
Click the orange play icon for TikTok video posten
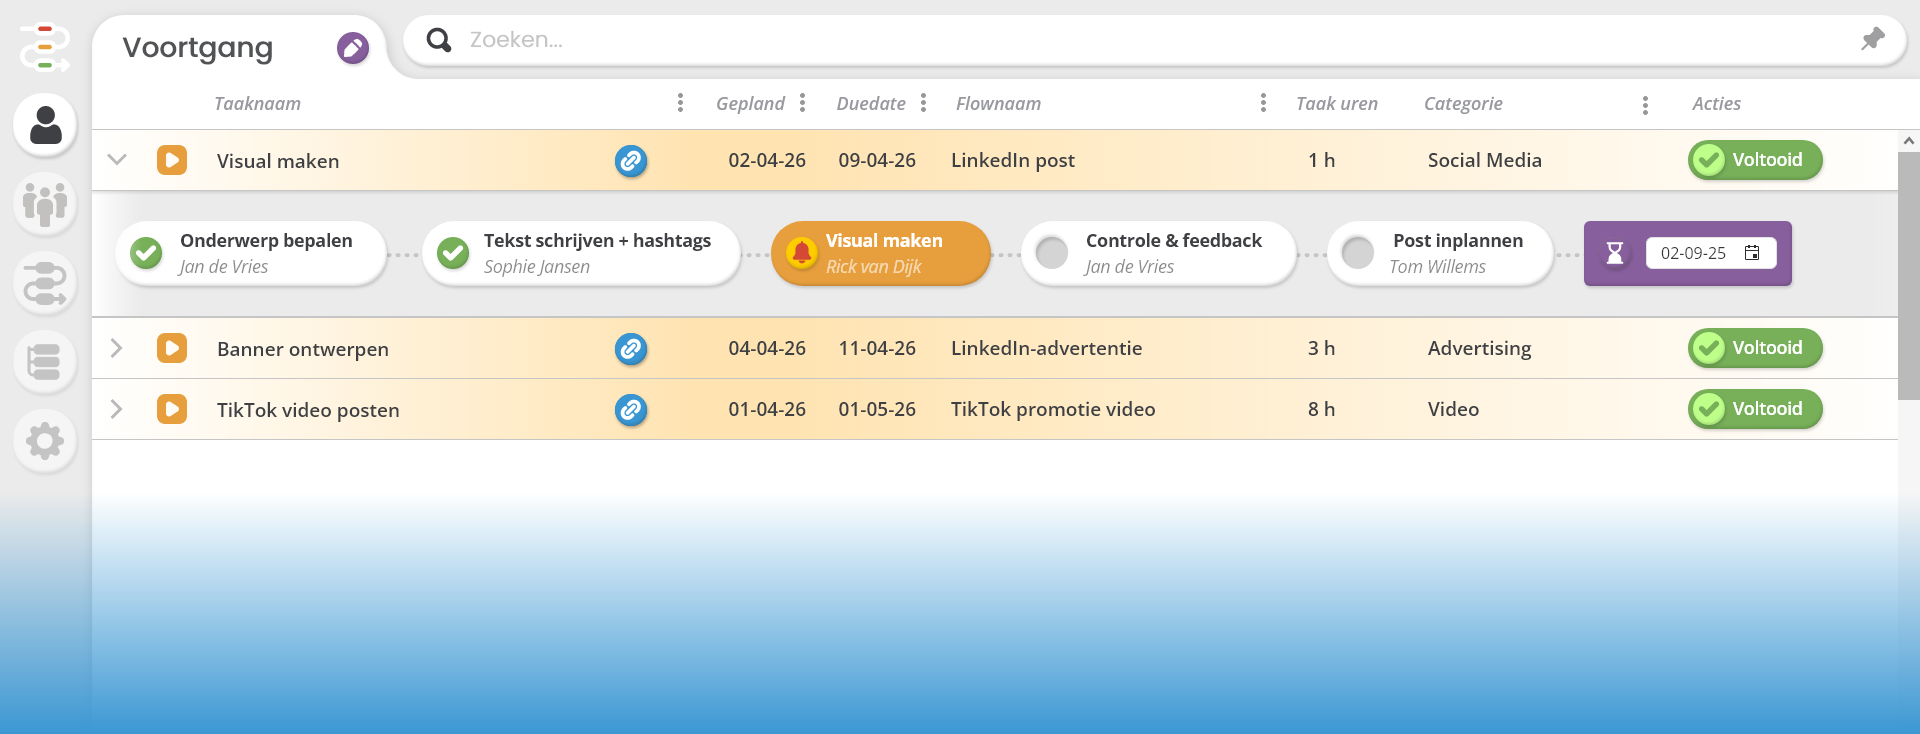[172, 409]
